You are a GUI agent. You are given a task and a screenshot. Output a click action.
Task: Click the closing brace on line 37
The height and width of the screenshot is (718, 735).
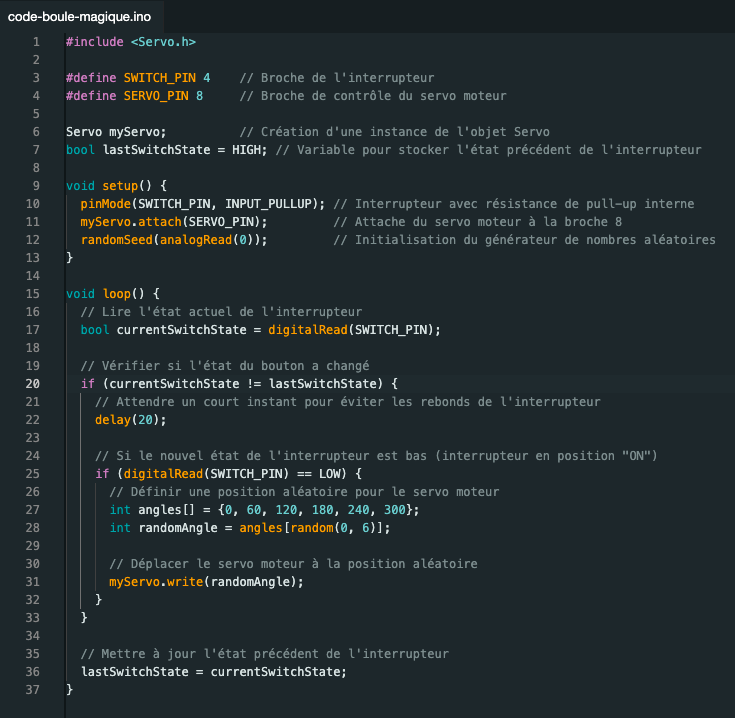(69, 690)
